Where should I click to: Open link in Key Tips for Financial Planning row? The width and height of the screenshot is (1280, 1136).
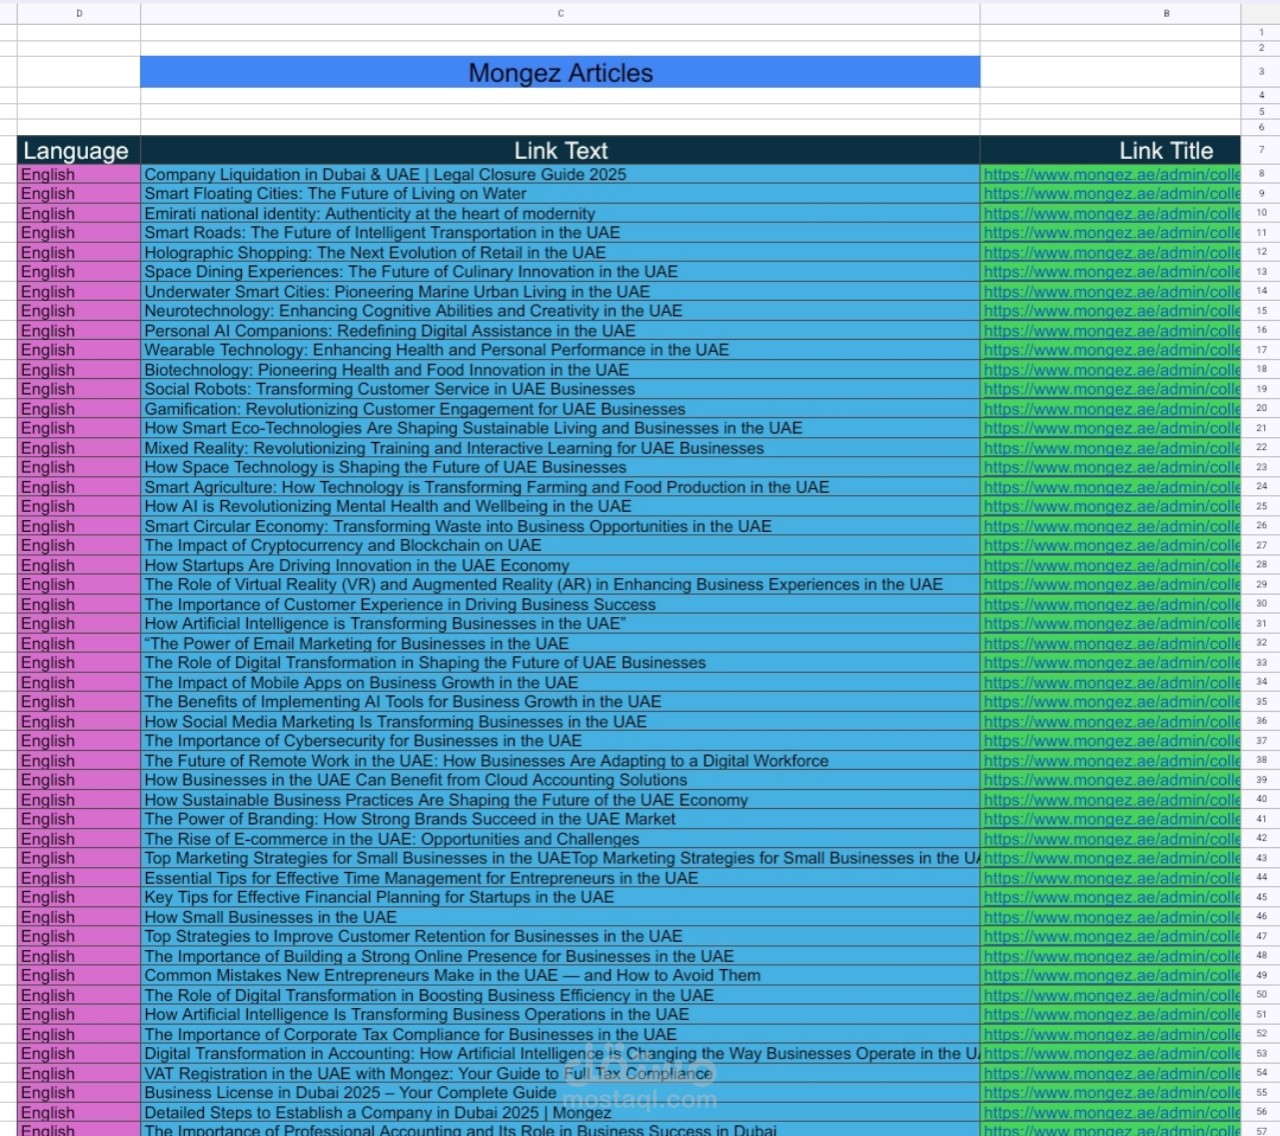pyautogui.click(x=1110, y=897)
